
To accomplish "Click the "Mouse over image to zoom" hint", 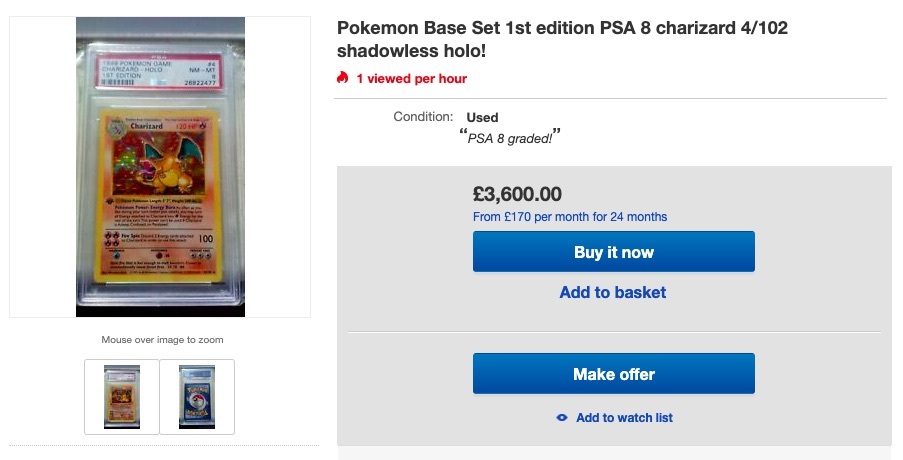I will pos(162,340).
